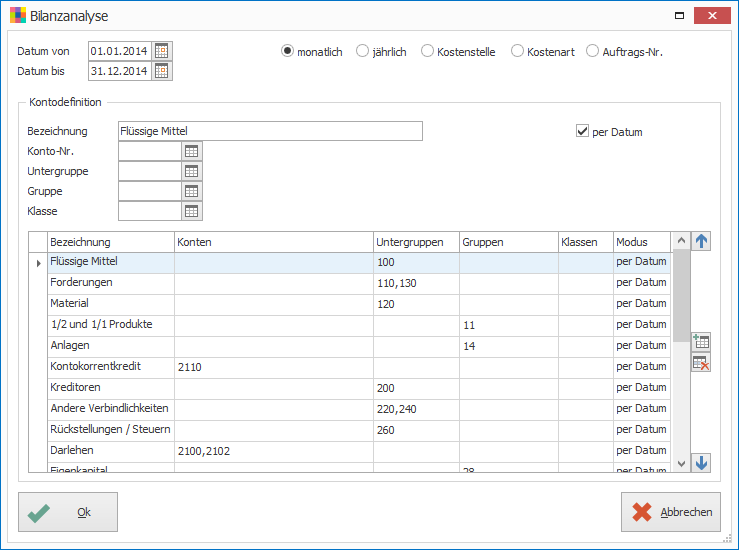739x550 pixels.
Task: Delete table row with red X icon
Action: pyautogui.click(x=701, y=362)
